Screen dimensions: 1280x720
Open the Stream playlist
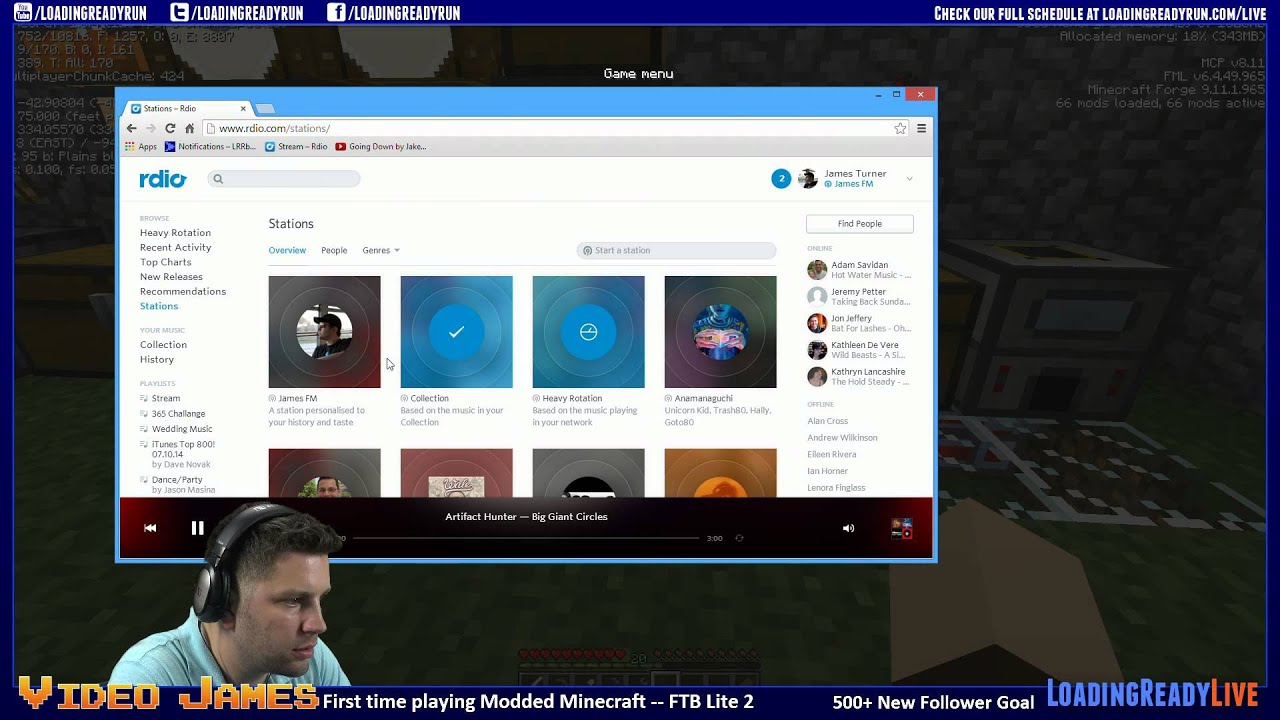pos(166,398)
